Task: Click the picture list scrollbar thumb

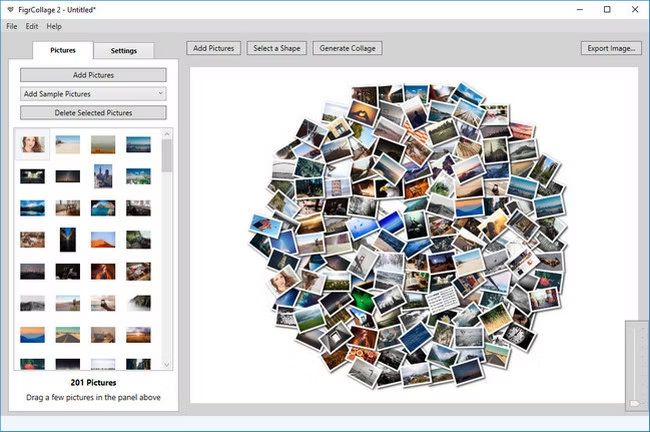Action: click(x=167, y=156)
